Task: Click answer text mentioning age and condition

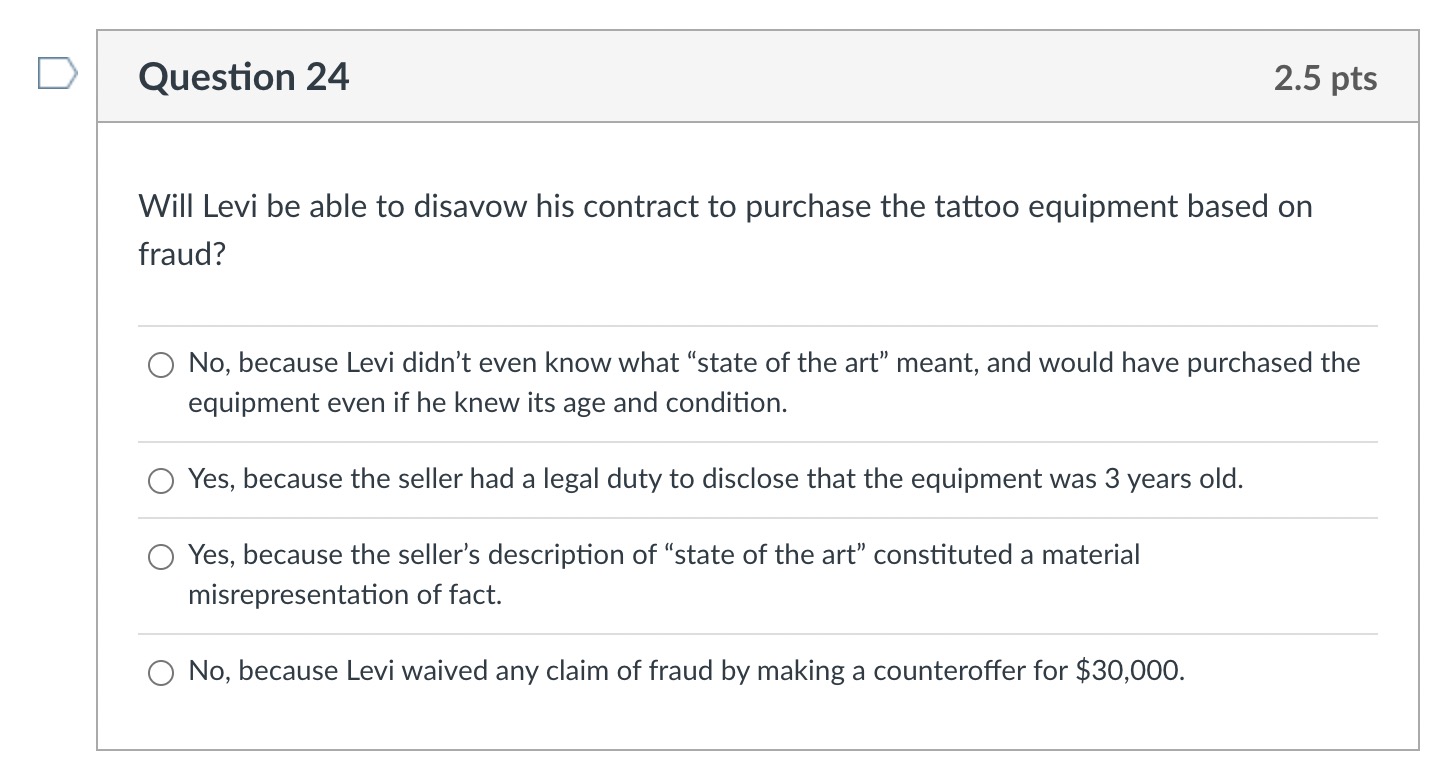Action: [487, 402]
